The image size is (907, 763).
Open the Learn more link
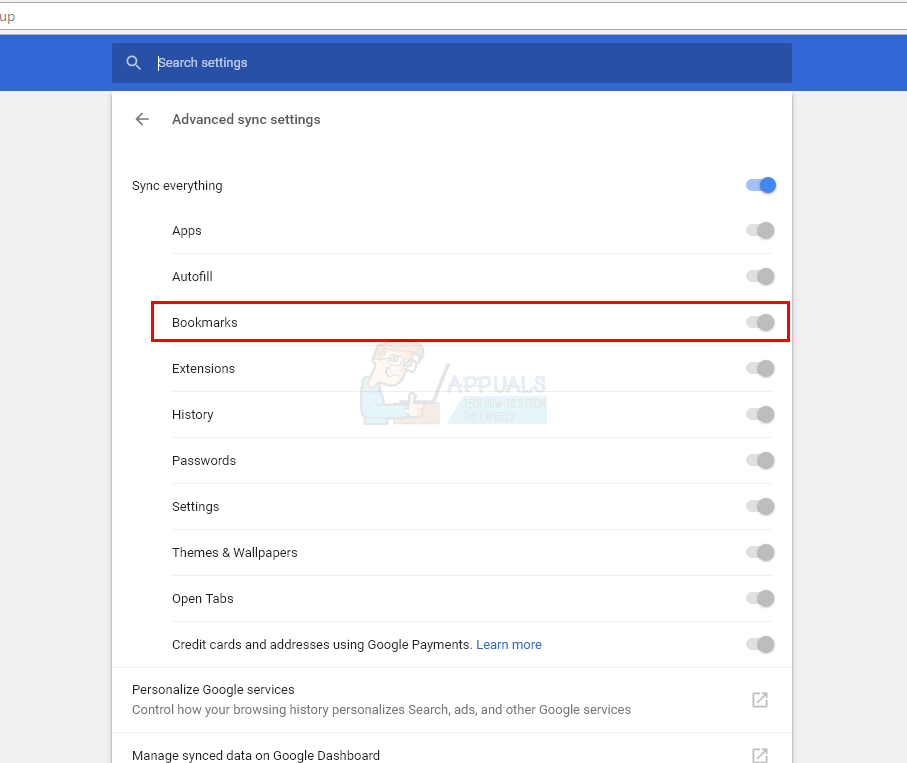point(508,644)
